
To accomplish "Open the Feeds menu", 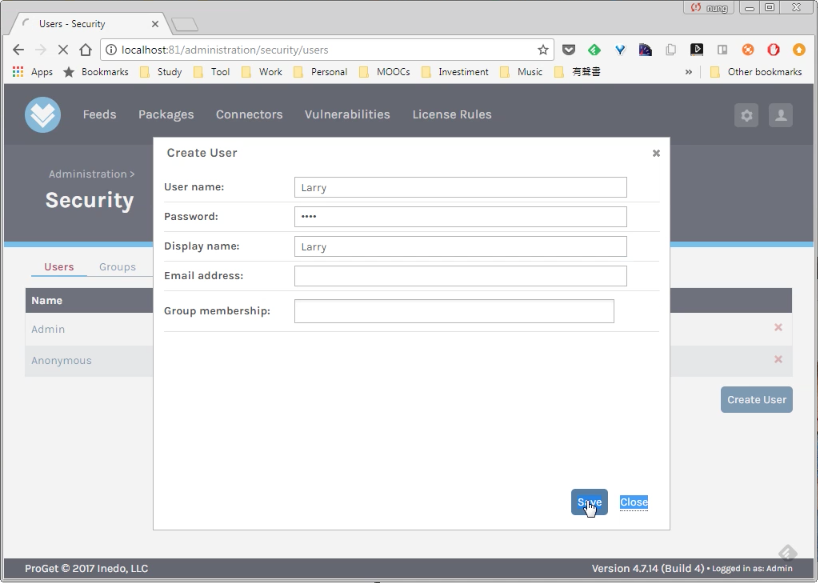I will pyautogui.click(x=99, y=115).
